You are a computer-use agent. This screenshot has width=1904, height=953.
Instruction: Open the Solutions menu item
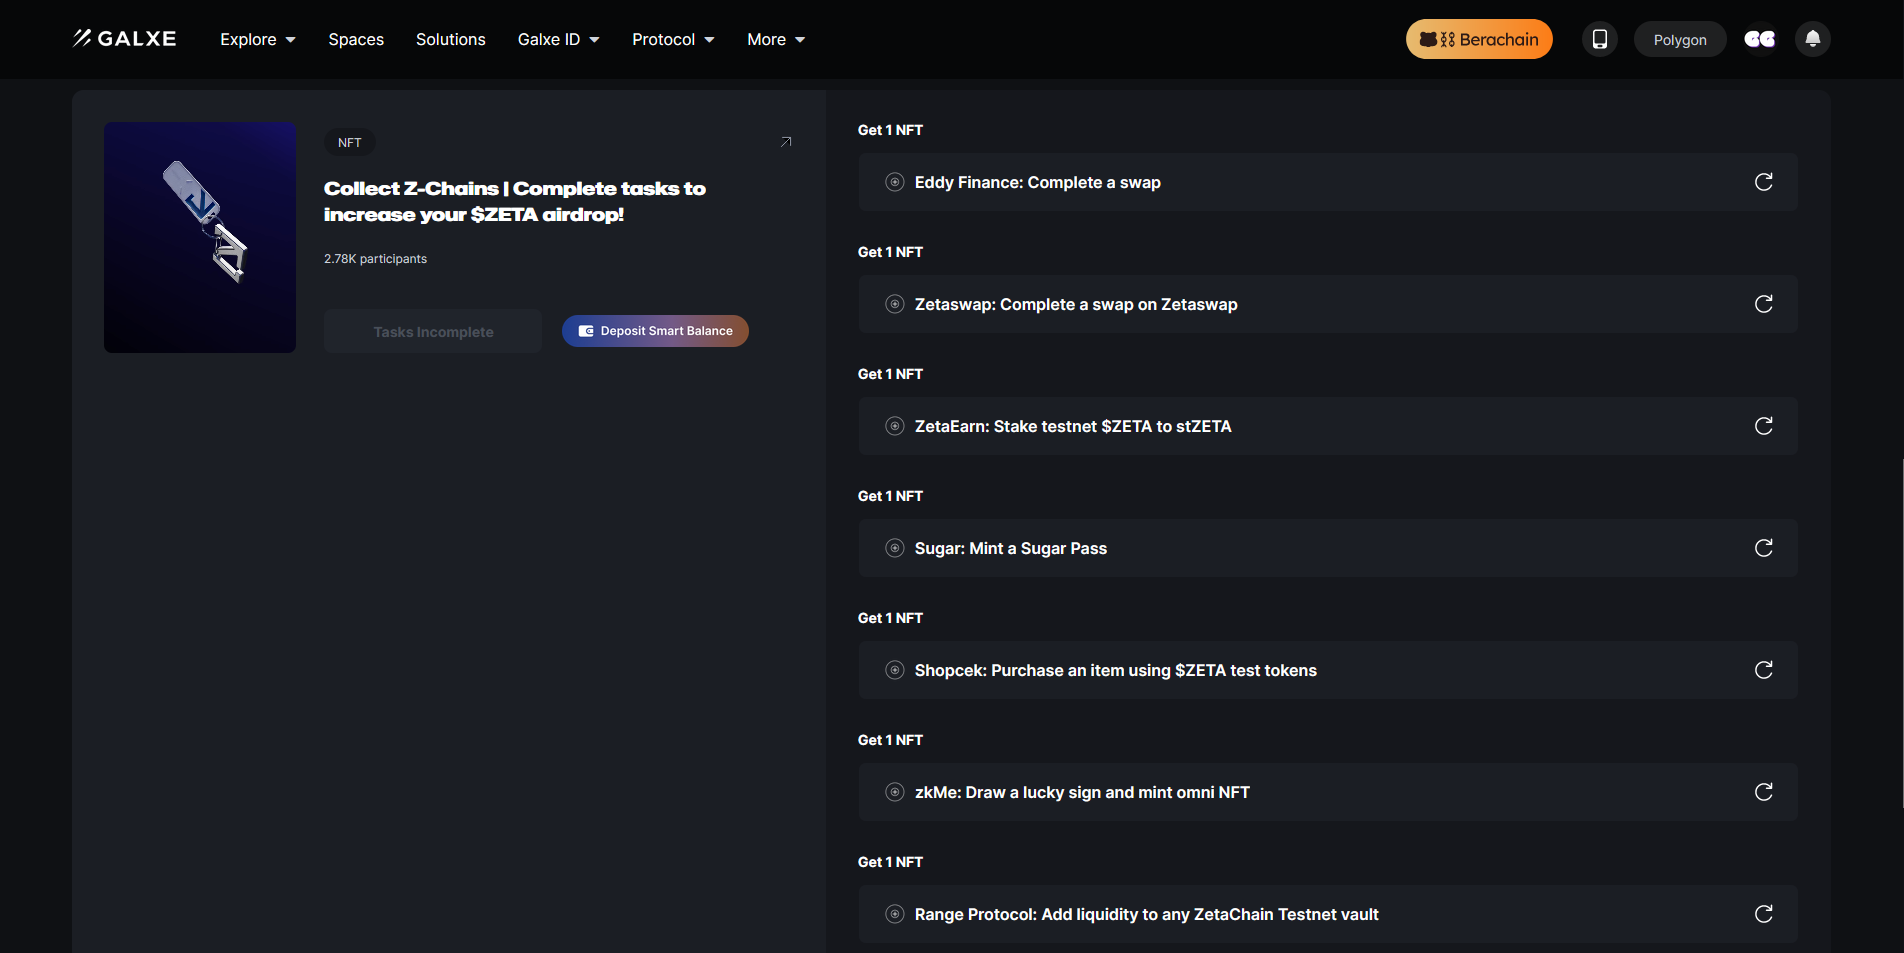[x=450, y=39]
